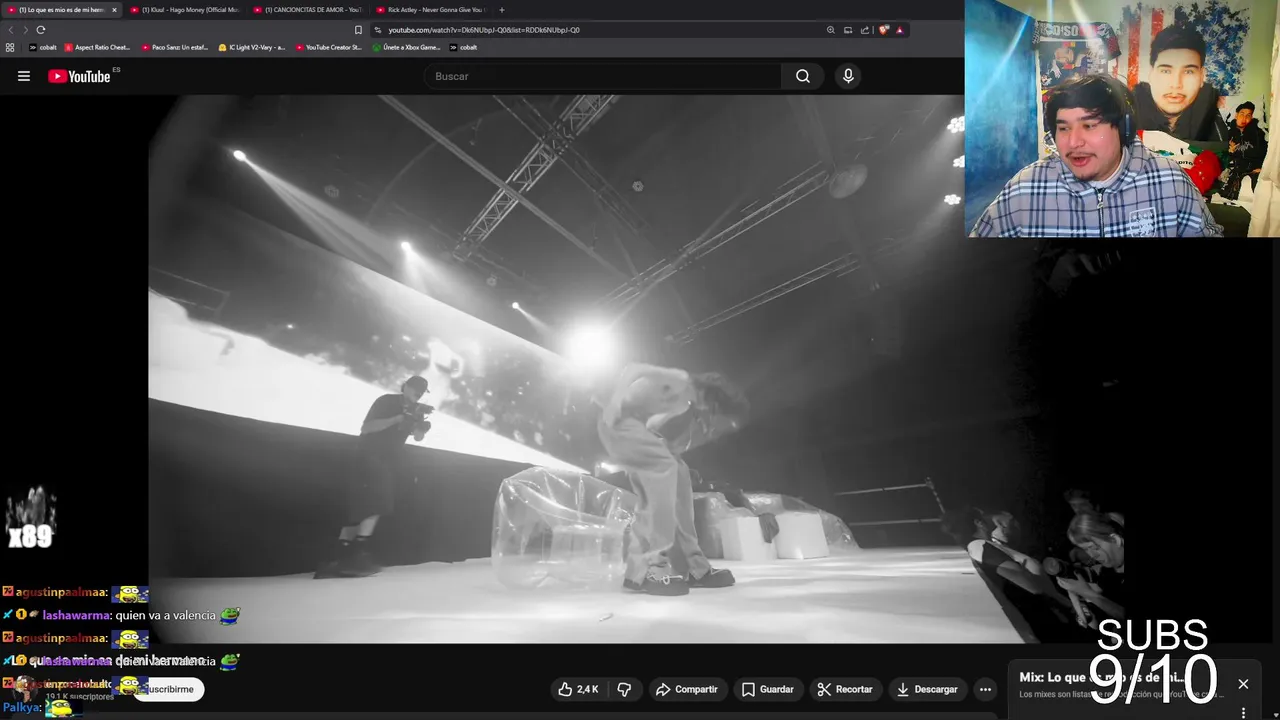
Task: Open zoom magnifier in address bar
Action: [x=830, y=30]
